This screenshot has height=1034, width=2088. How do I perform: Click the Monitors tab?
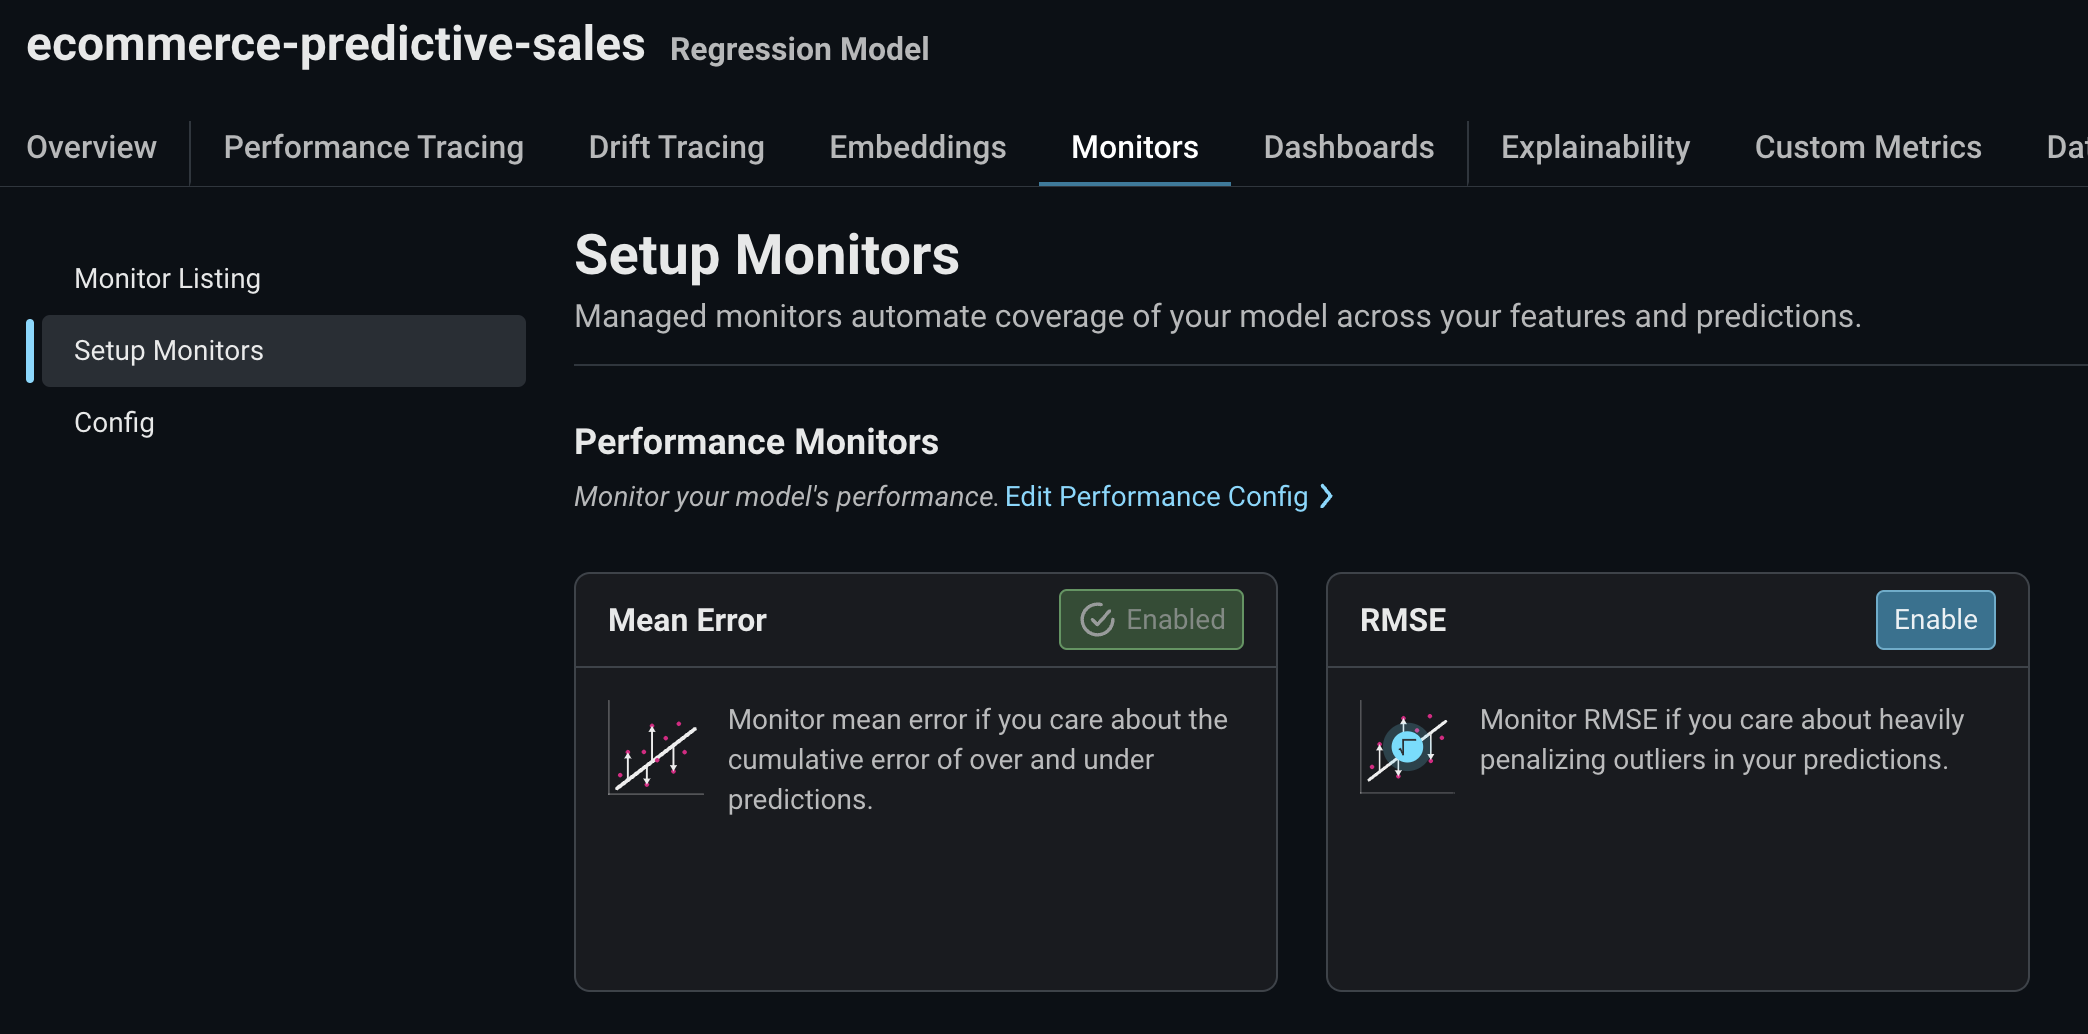[1134, 147]
